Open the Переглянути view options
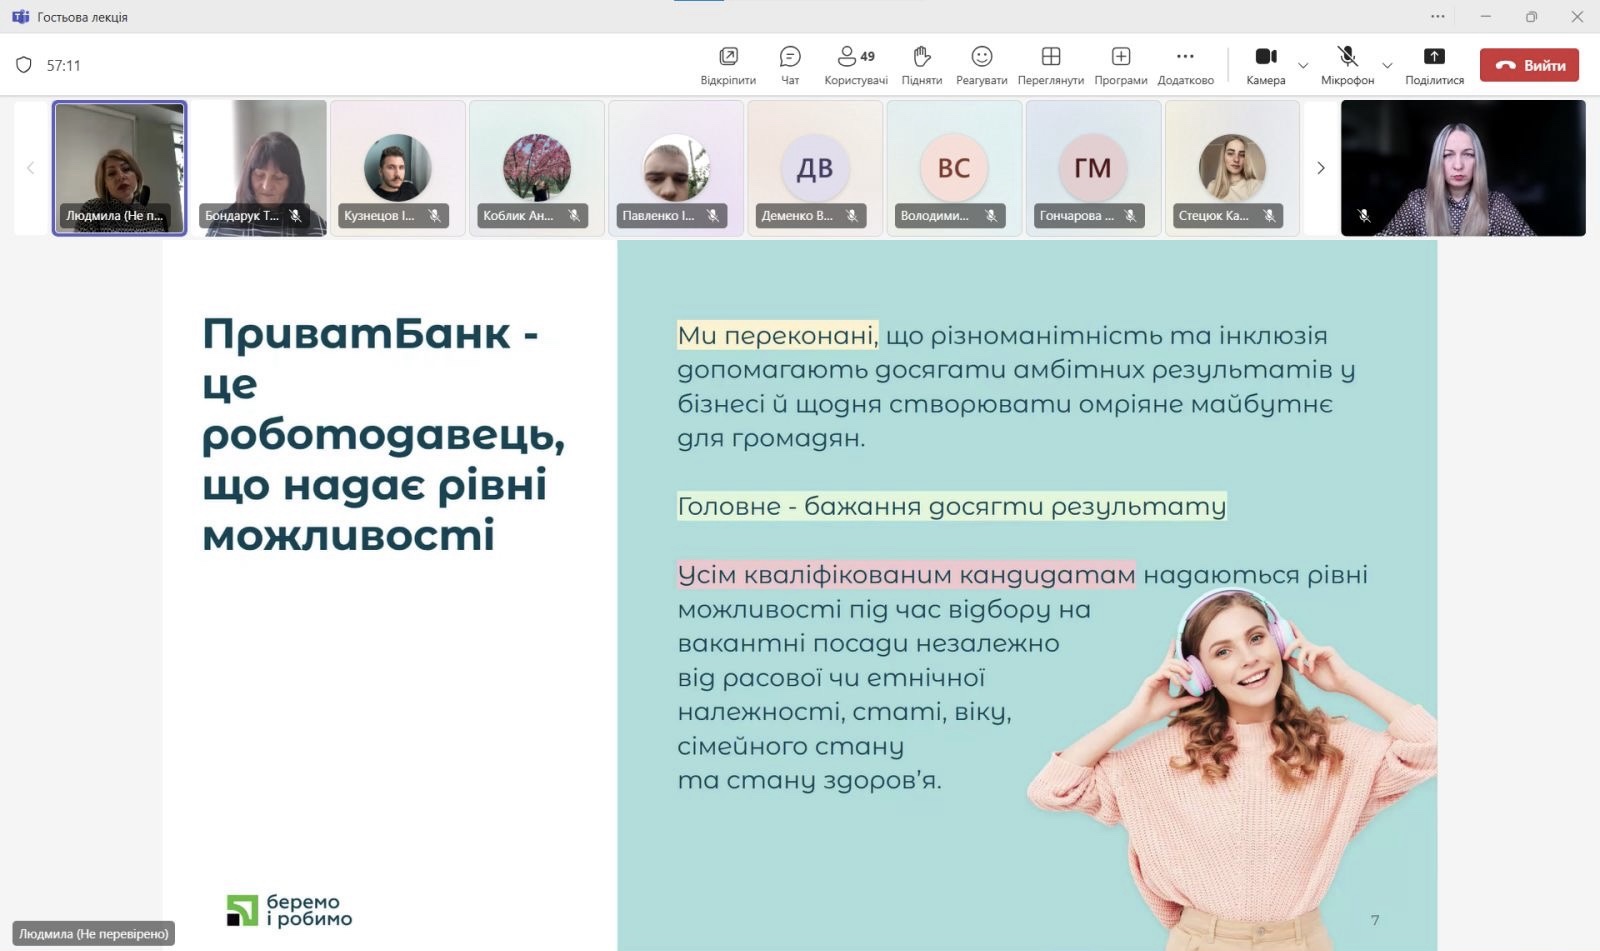This screenshot has width=1600, height=951. coord(1050,65)
